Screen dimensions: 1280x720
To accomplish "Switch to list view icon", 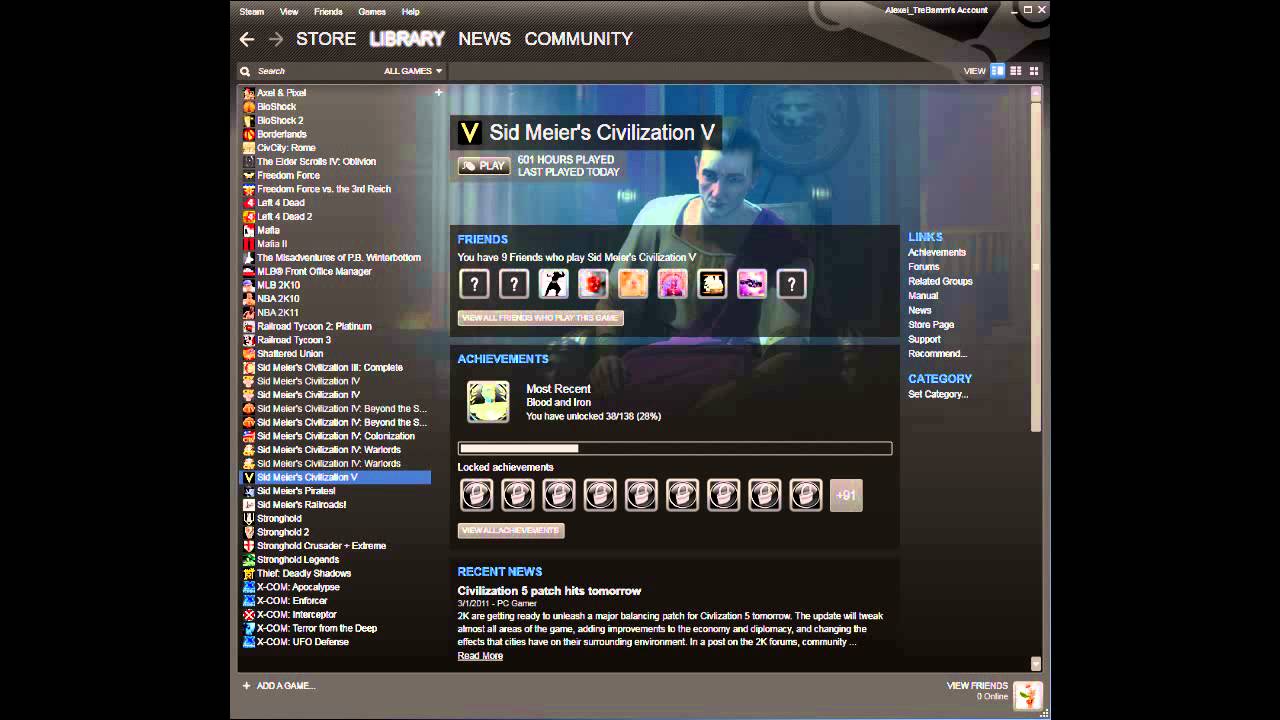I will pyautogui.click(x=1016, y=71).
